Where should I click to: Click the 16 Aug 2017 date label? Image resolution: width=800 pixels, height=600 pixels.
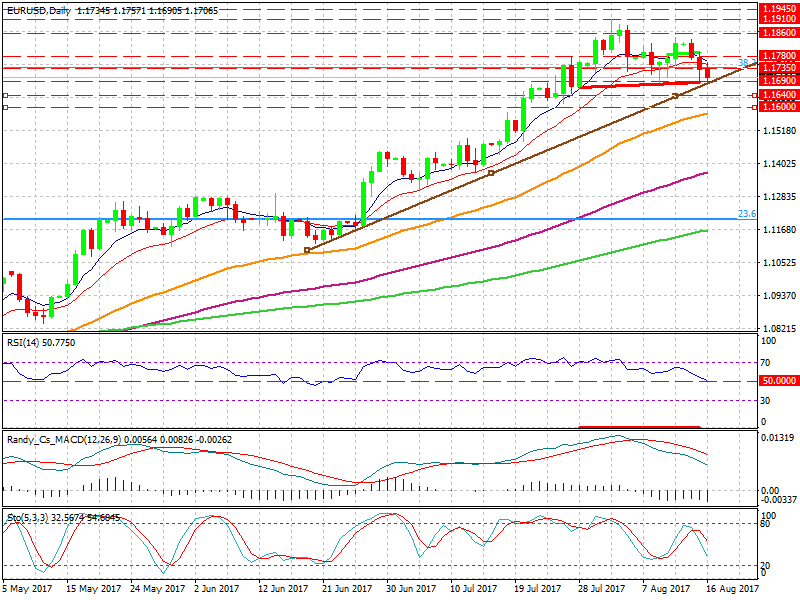pos(733,590)
